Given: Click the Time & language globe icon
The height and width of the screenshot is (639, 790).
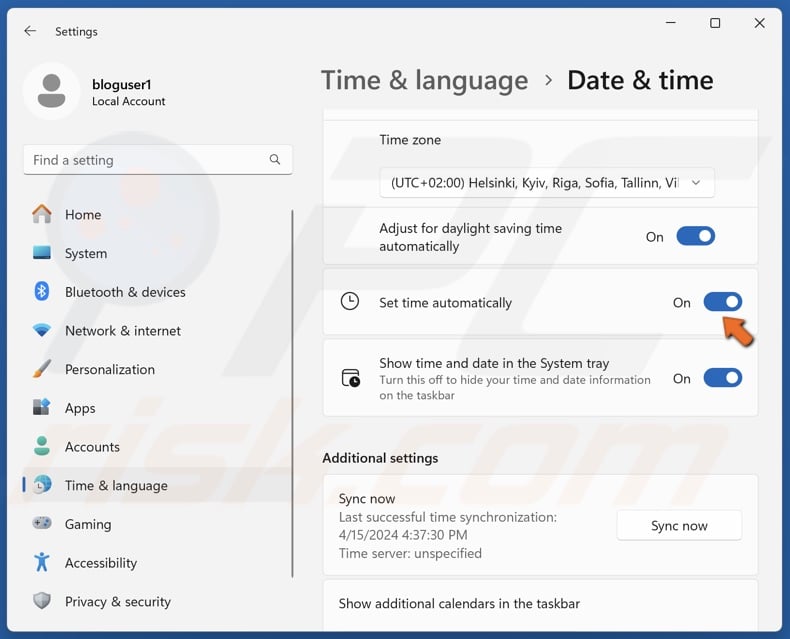Looking at the screenshot, I should pos(42,485).
